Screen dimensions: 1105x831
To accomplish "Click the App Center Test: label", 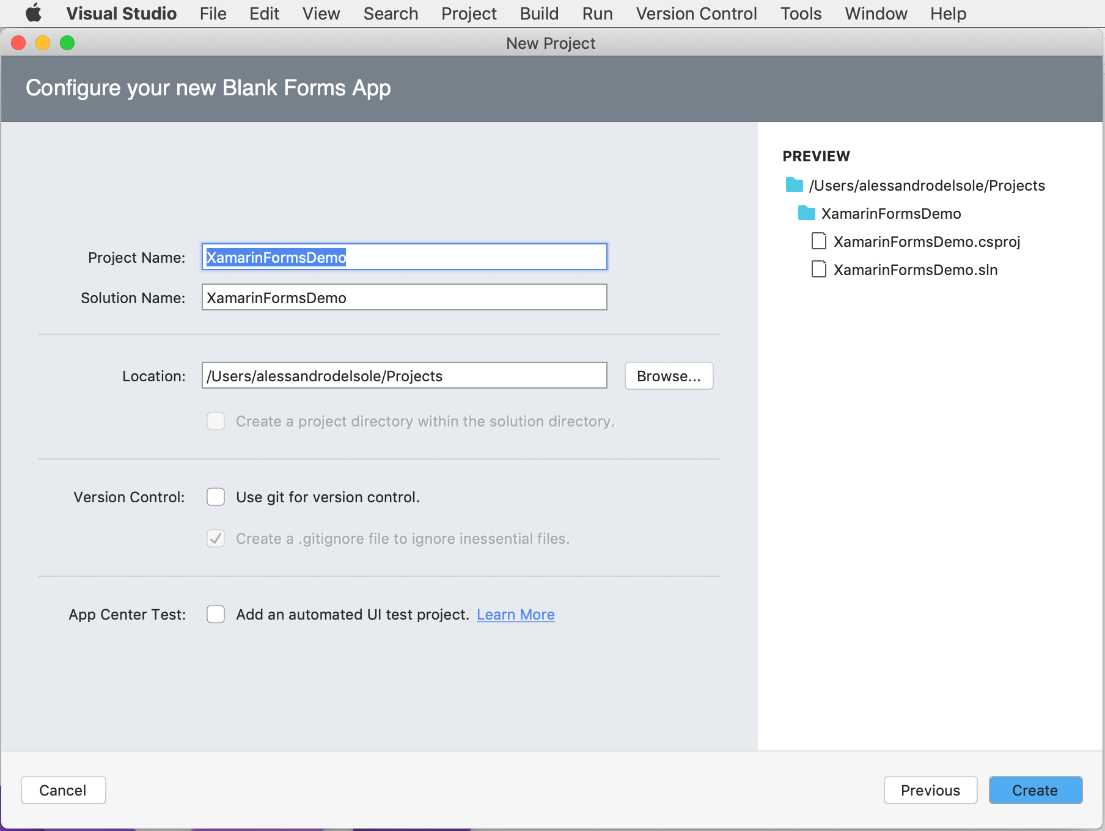I will point(127,615).
